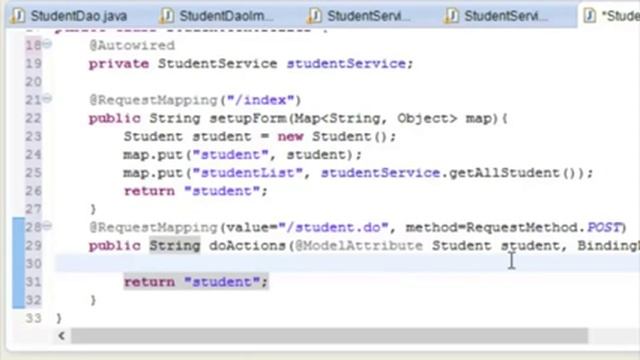Click the @ModelAttribute annotation
Image resolution: width=640 pixels, height=360 pixels.
359,245
